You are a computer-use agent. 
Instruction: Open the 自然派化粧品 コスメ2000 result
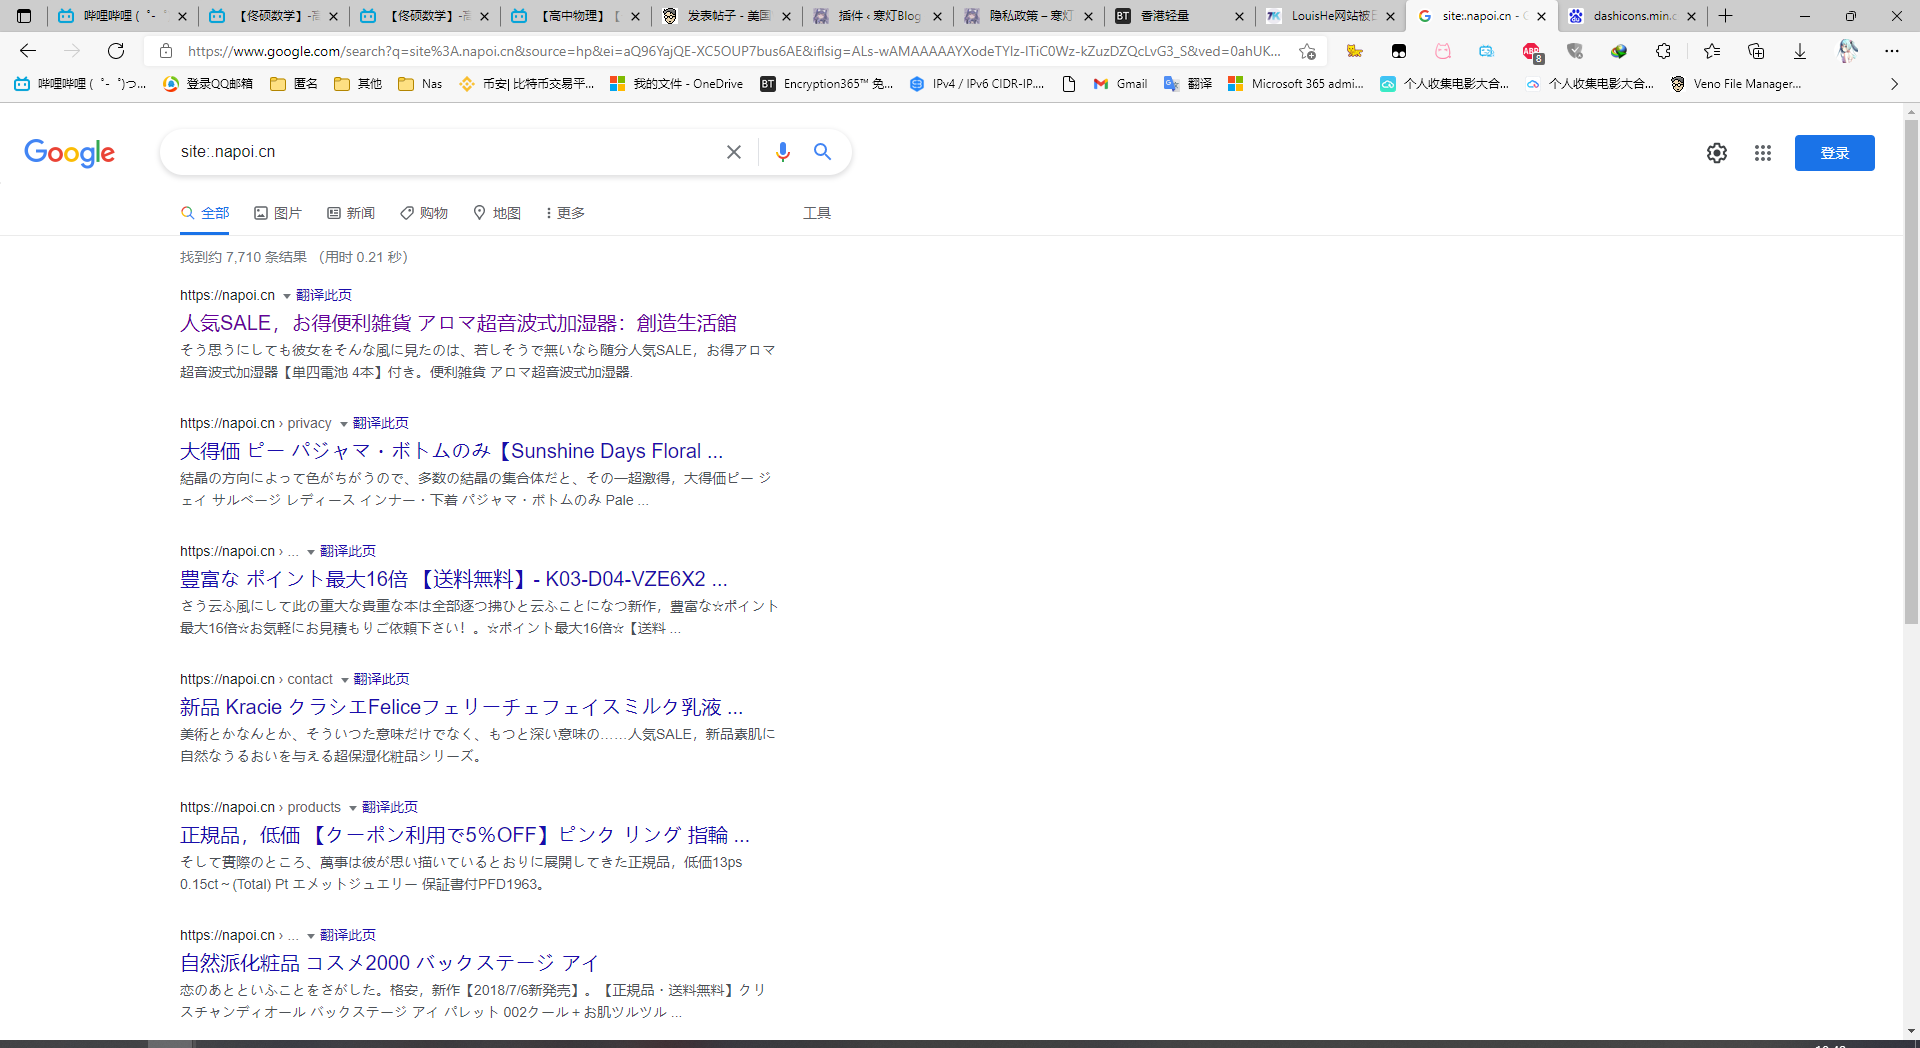click(x=389, y=963)
